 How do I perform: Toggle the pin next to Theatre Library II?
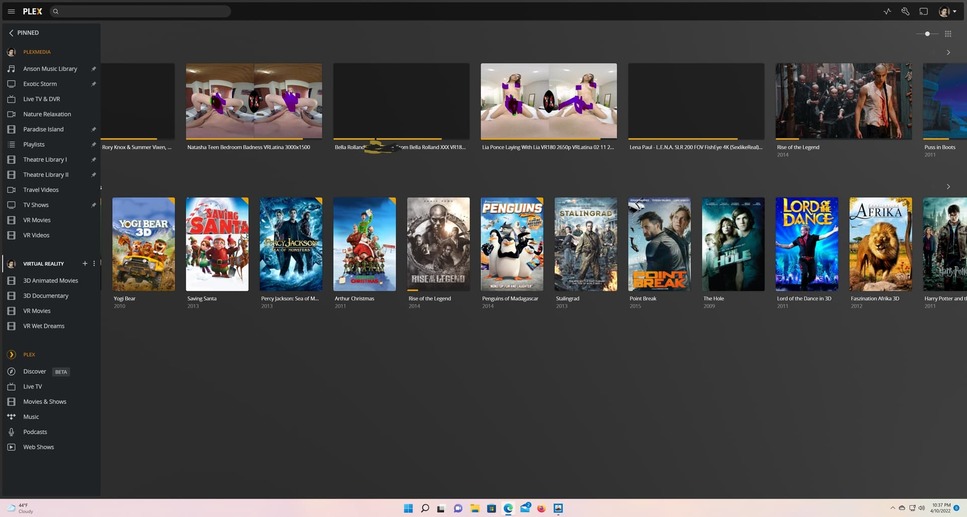[94, 175]
